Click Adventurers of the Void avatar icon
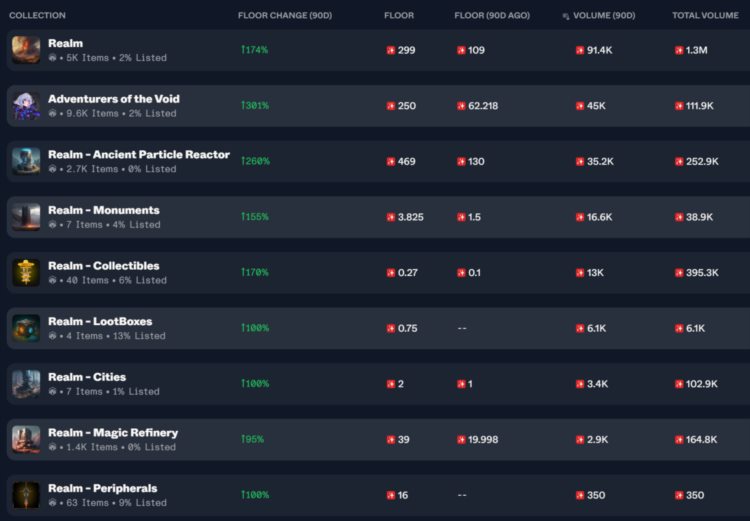The width and height of the screenshot is (750, 521). click(x=26, y=105)
